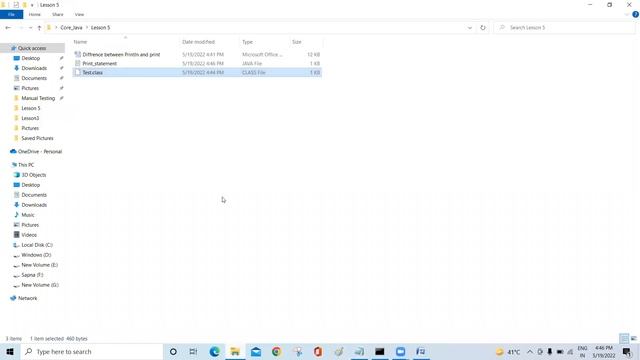Screen dimensions: 640x360
Task: Go back using the Back arrow
Action: click(8, 28)
